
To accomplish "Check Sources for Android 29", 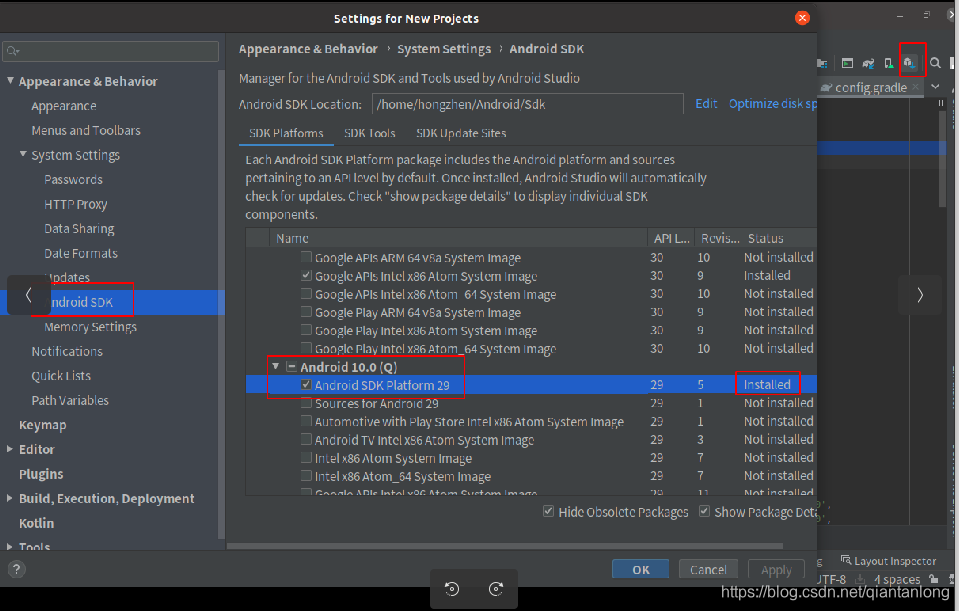I will tap(306, 403).
